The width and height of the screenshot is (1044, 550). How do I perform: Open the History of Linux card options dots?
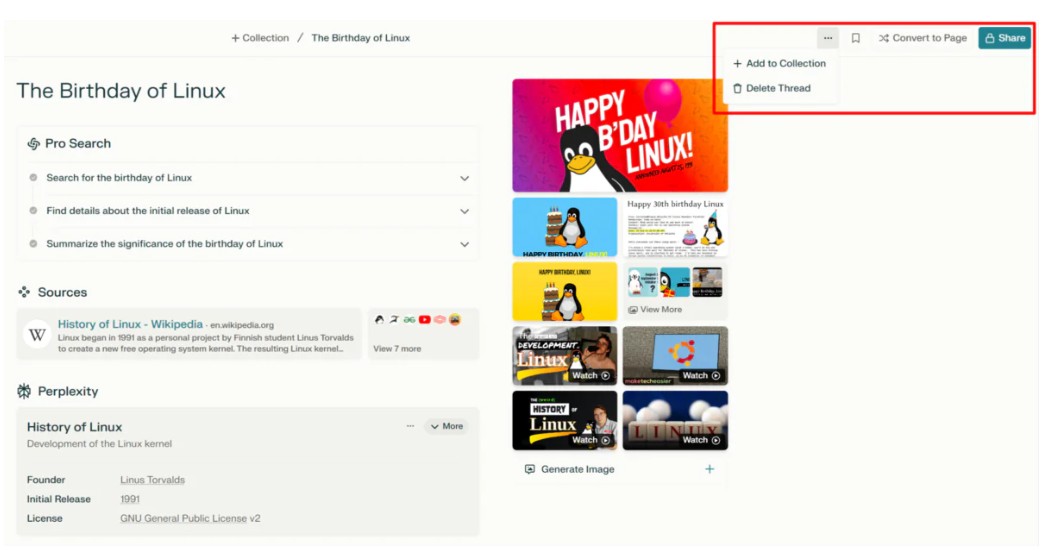click(410, 425)
